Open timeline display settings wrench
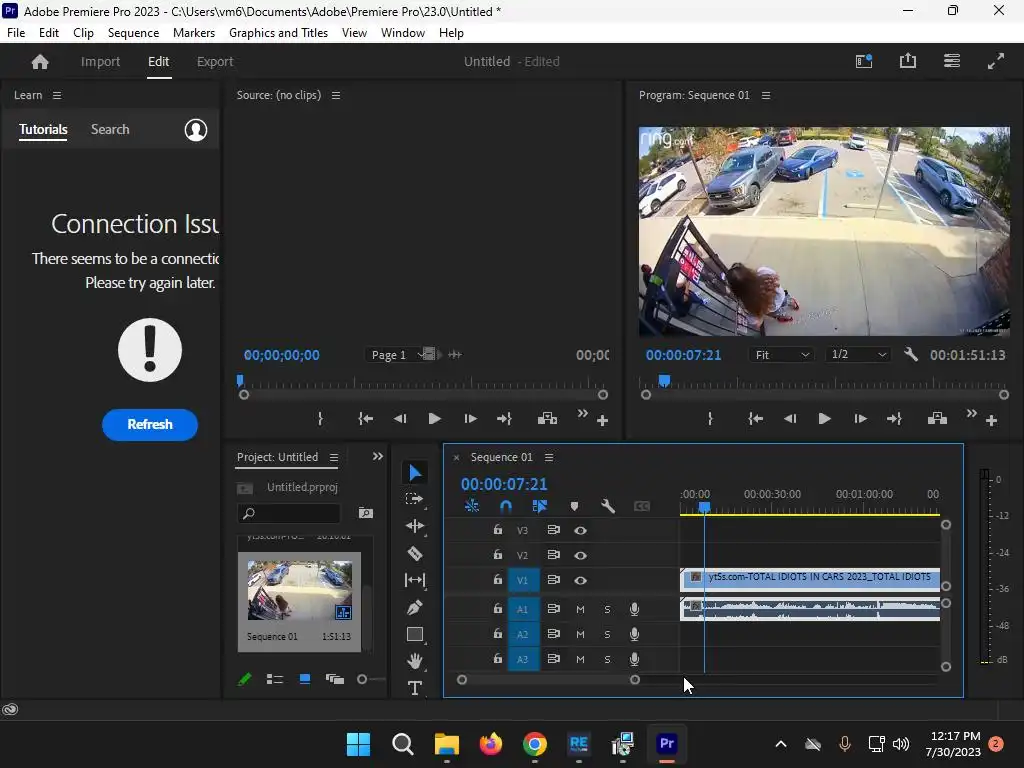This screenshot has width=1024, height=768. [607, 507]
